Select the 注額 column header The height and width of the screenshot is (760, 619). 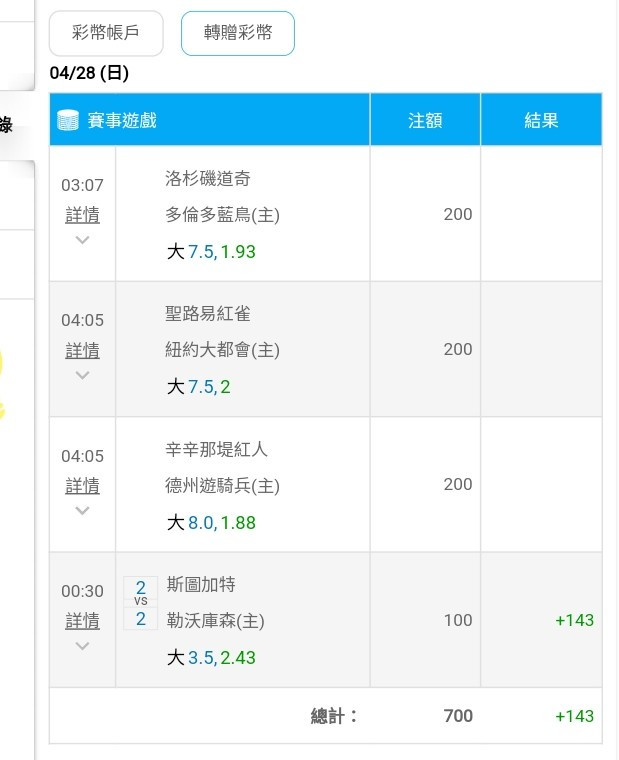click(x=425, y=120)
